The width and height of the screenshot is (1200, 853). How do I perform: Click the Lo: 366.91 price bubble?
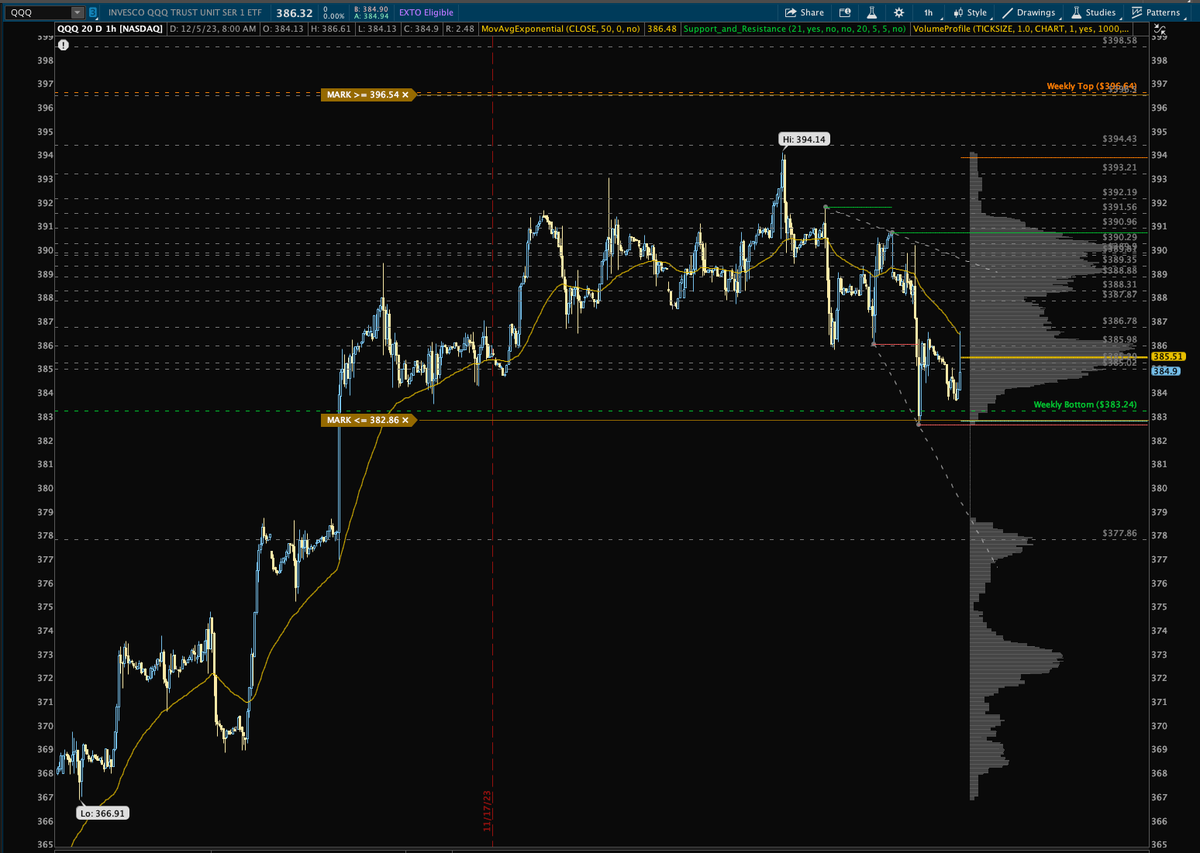[103, 813]
